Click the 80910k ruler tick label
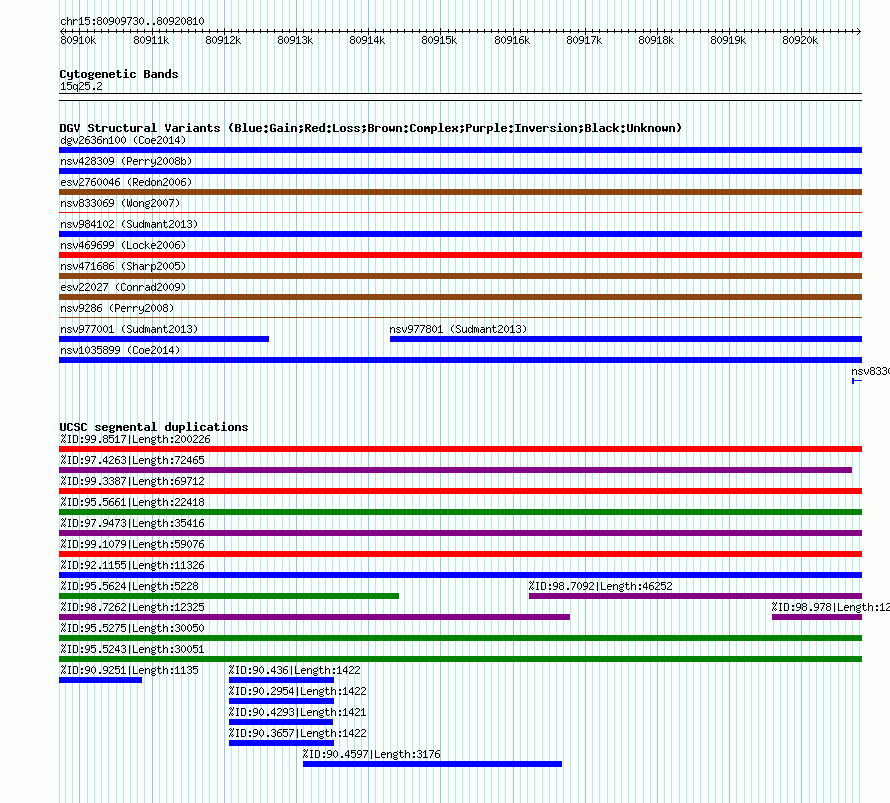This screenshot has width=890, height=803. 78,40
